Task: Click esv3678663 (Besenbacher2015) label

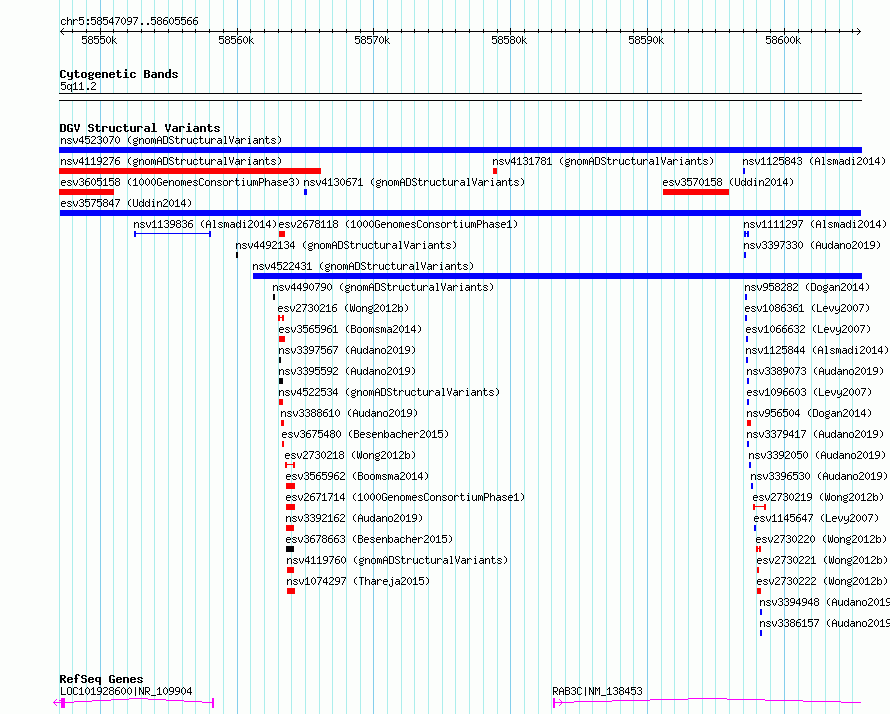Action: click(370, 539)
